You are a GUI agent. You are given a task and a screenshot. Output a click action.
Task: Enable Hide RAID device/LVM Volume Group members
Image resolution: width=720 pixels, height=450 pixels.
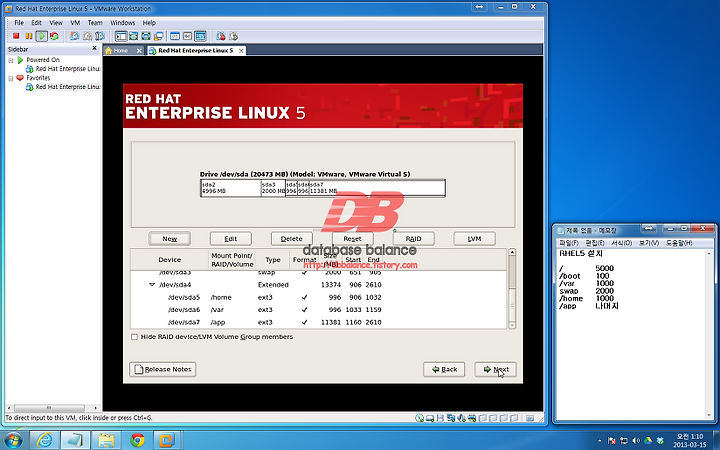coord(135,337)
